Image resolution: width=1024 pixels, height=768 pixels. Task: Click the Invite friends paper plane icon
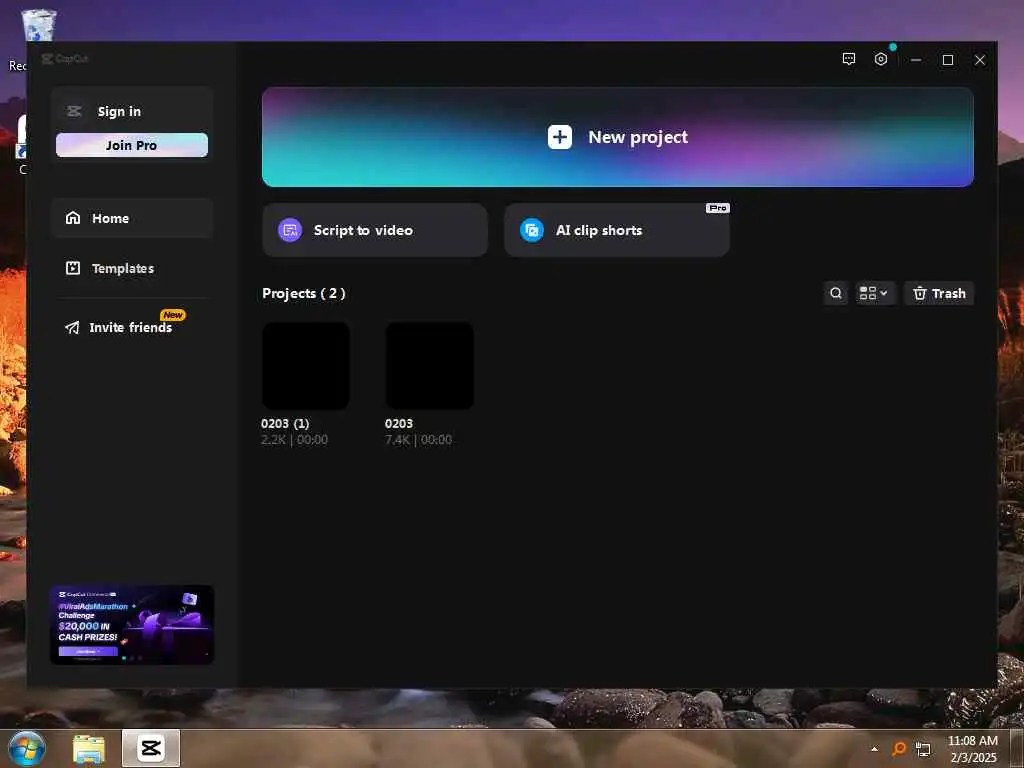pyautogui.click(x=72, y=327)
